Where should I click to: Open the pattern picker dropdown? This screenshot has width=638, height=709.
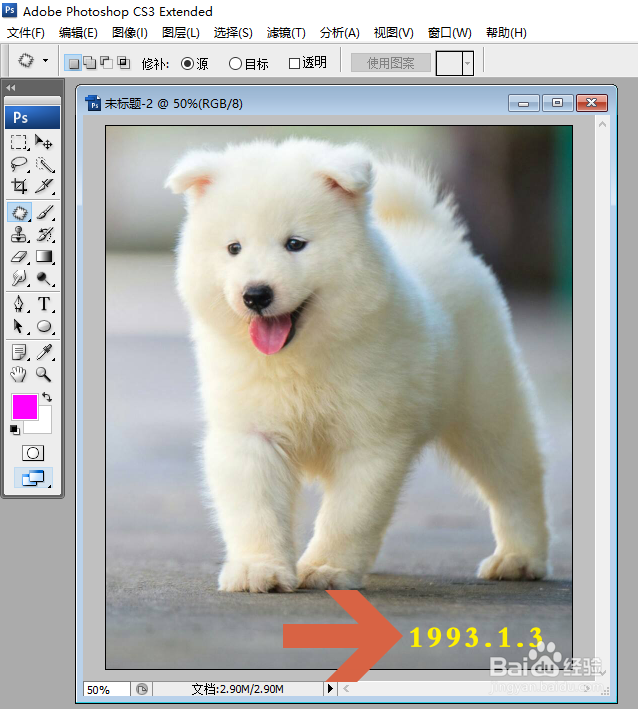pos(468,63)
